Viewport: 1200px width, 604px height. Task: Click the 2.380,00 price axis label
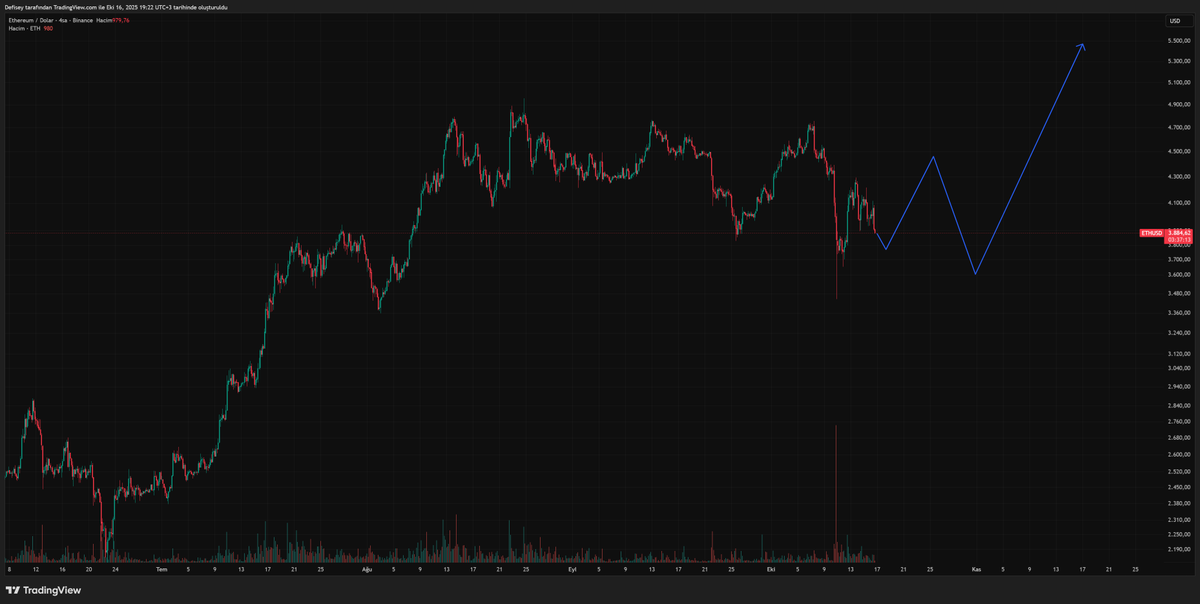[1178, 503]
